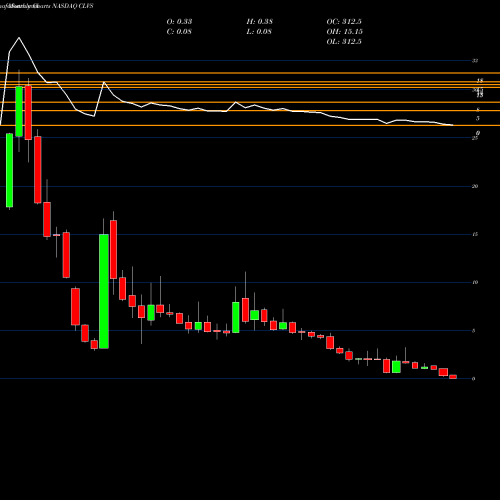Click the 20 price axis label

point(475,186)
